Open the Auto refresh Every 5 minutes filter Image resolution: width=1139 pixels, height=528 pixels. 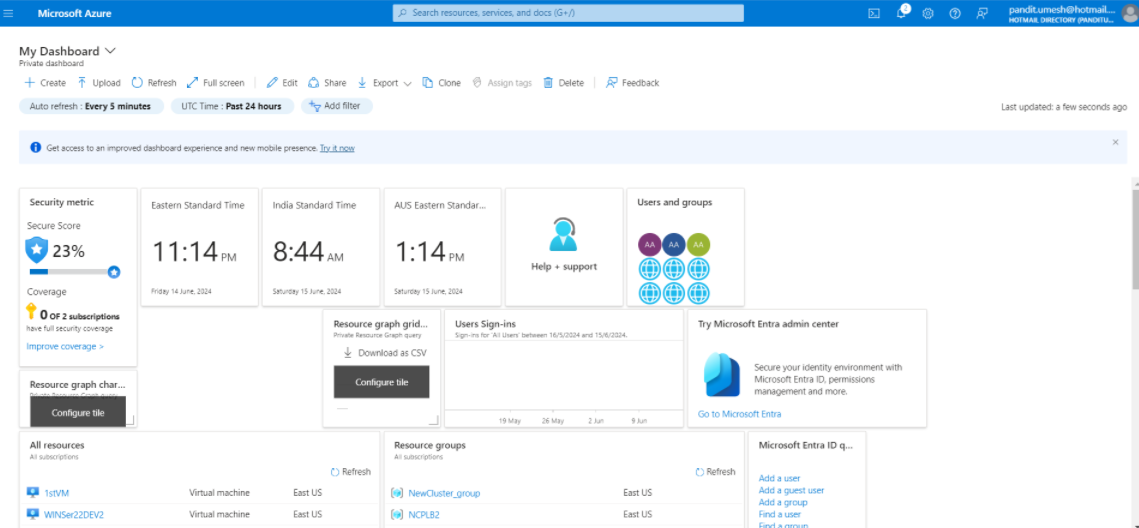[91, 106]
